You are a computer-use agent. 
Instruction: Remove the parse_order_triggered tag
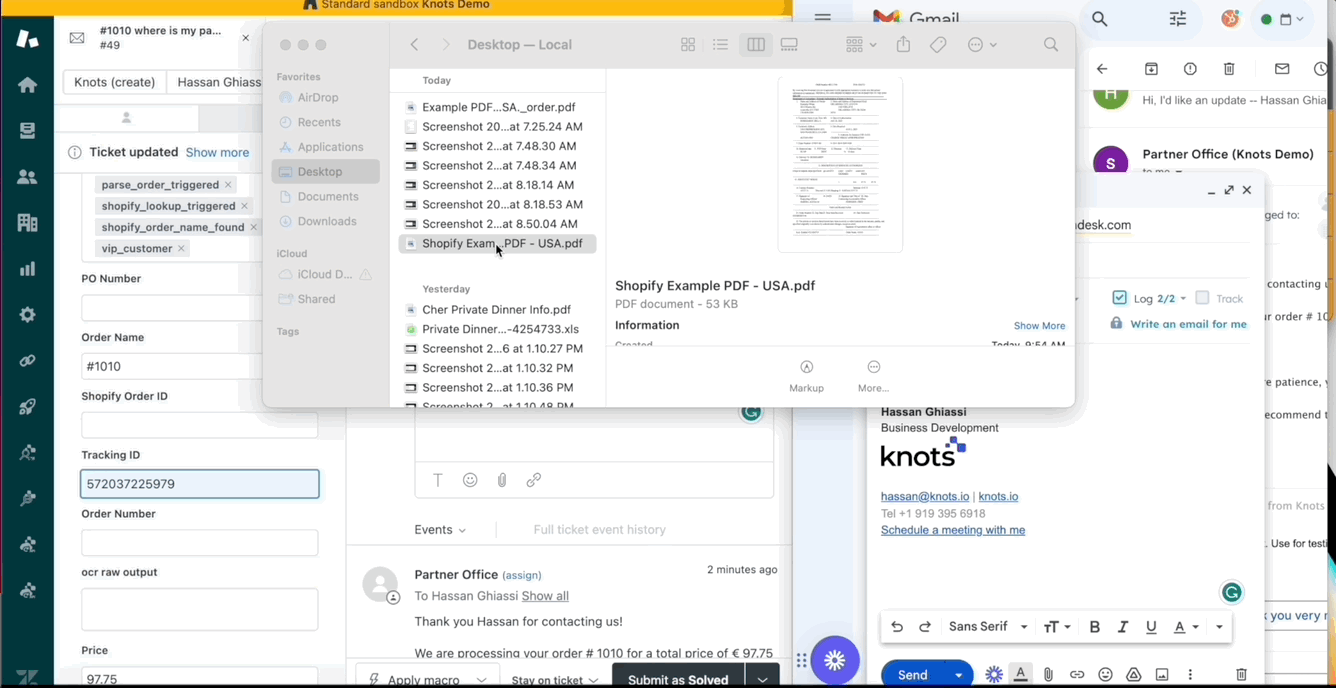(x=228, y=185)
